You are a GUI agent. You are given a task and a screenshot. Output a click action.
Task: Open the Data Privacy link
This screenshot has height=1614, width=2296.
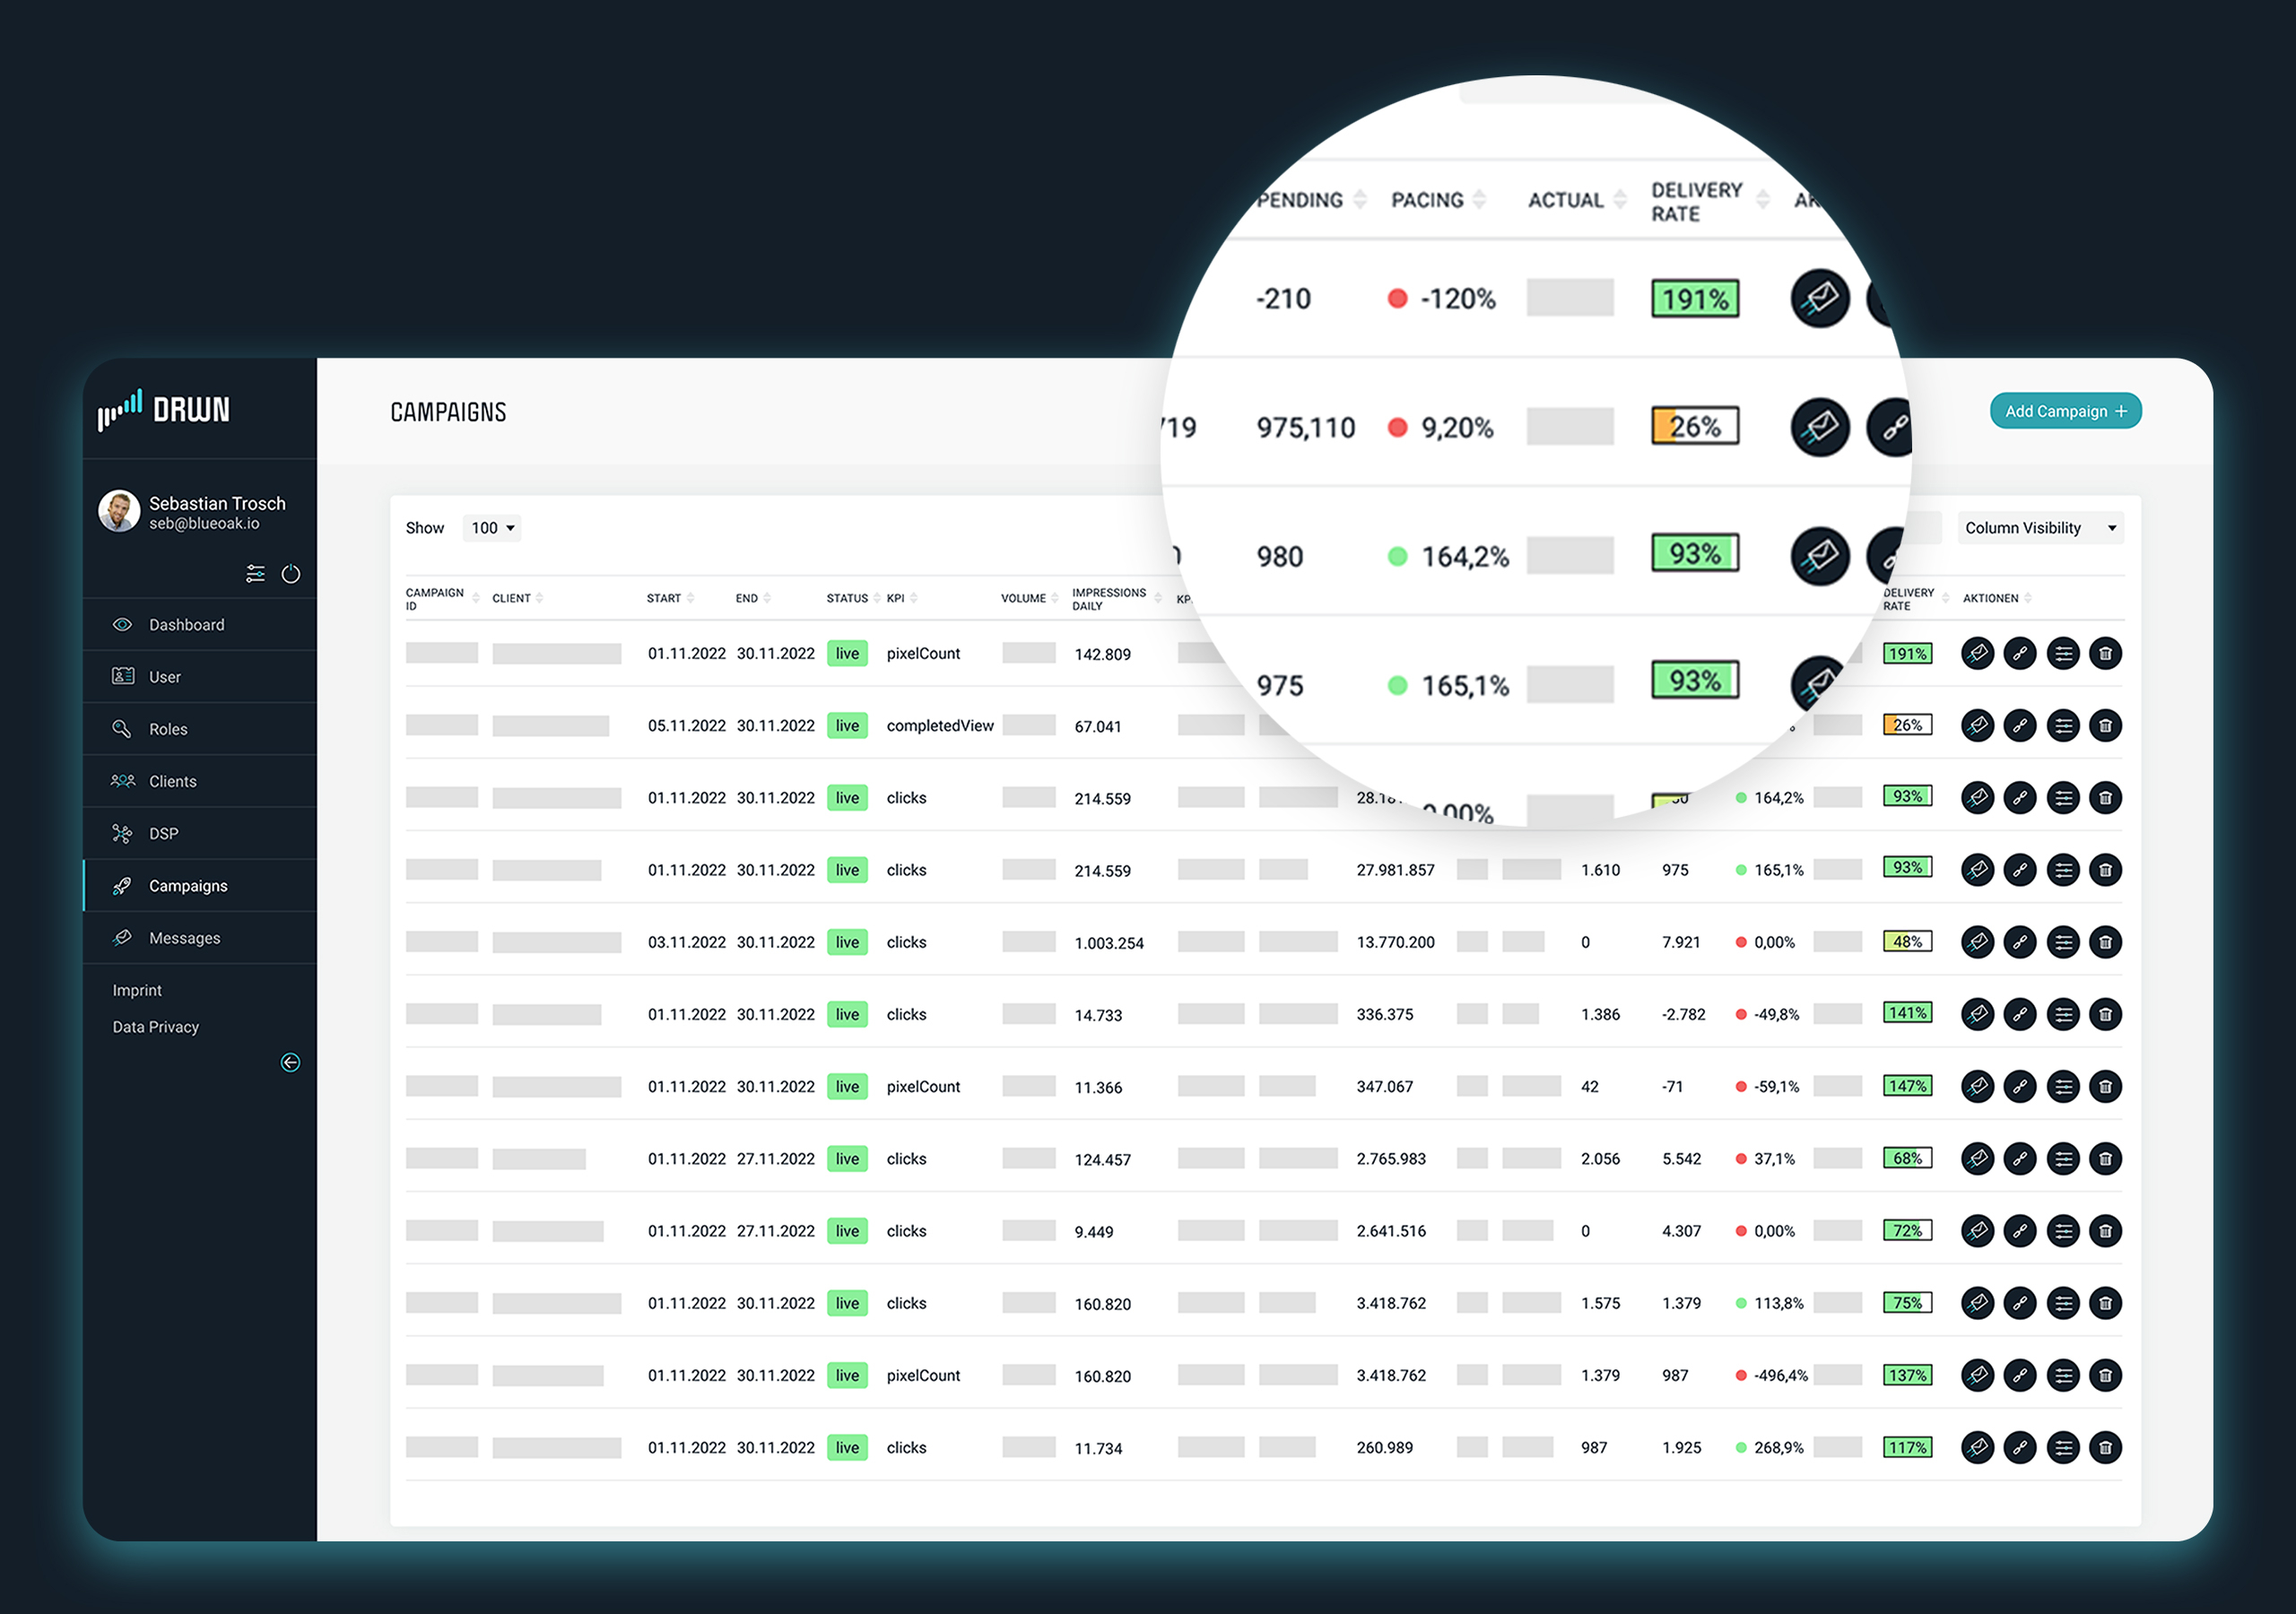pos(156,1027)
